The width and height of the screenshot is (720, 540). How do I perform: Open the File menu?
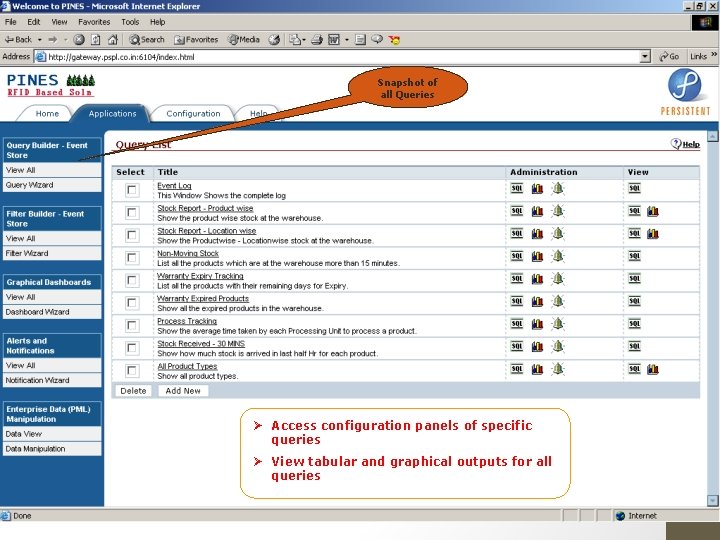click(x=11, y=22)
